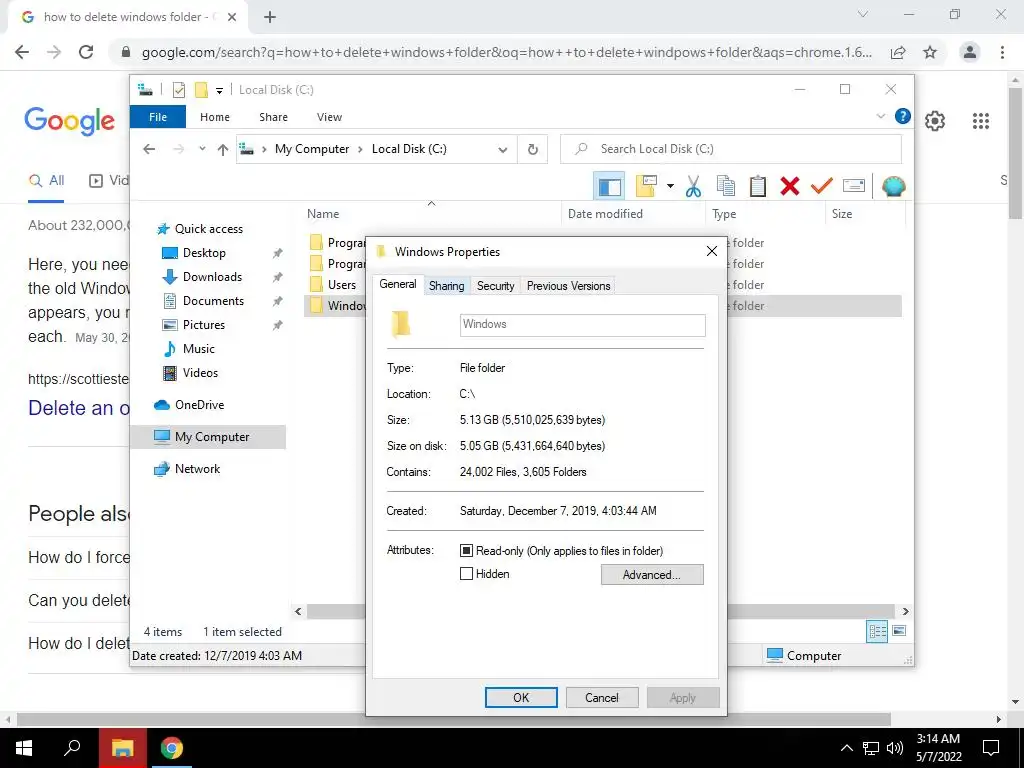The width and height of the screenshot is (1024, 768).
Task: Click the Cut scissors icon
Action: (x=693, y=187)
